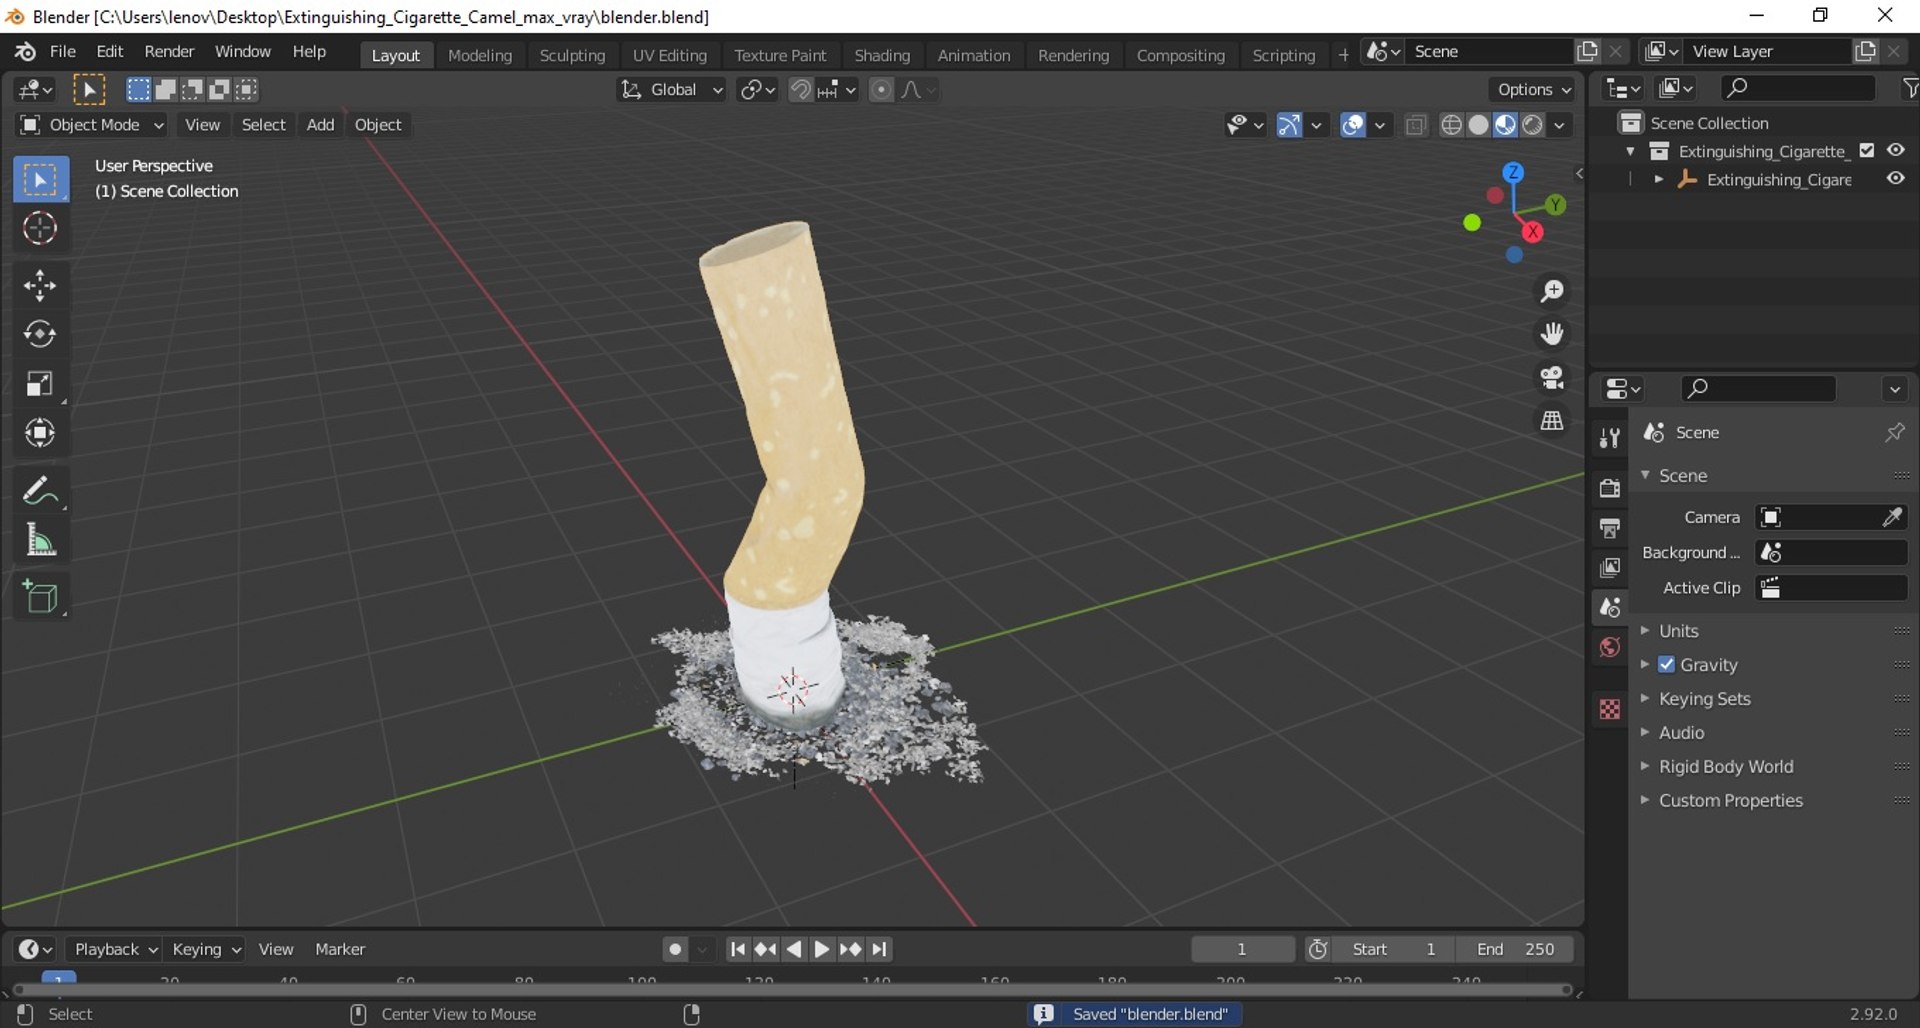1920x1028 pixels.
Task: Click the camera eyedropper icon
Action: 1892,517
